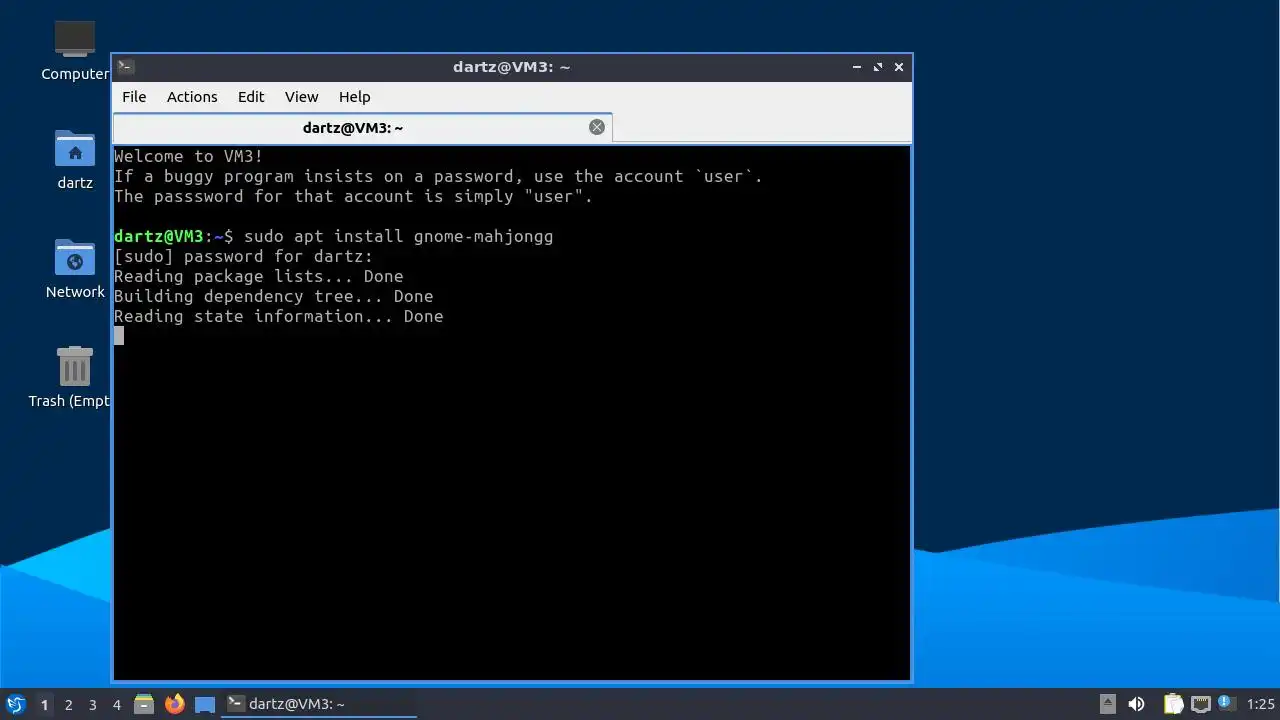Minimize the terminal window
Image resolution: width=1280 pixels, height=720 pixels.
coord(857,67)
